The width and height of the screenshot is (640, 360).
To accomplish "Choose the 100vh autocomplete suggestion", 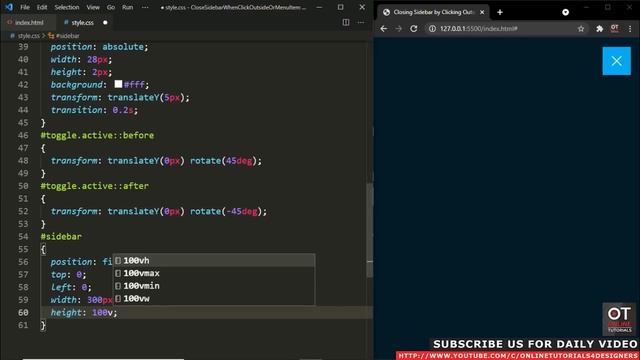I will click(214, 260).
